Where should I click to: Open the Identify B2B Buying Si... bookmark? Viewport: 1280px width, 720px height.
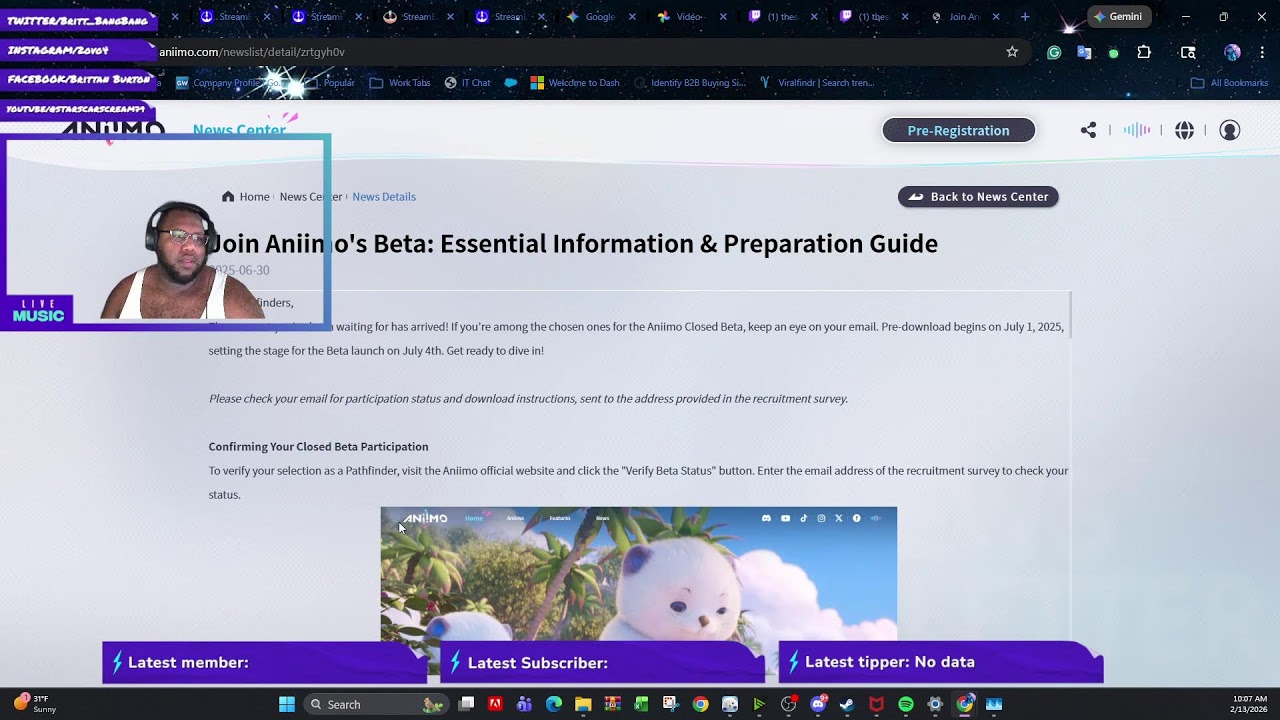690,83
